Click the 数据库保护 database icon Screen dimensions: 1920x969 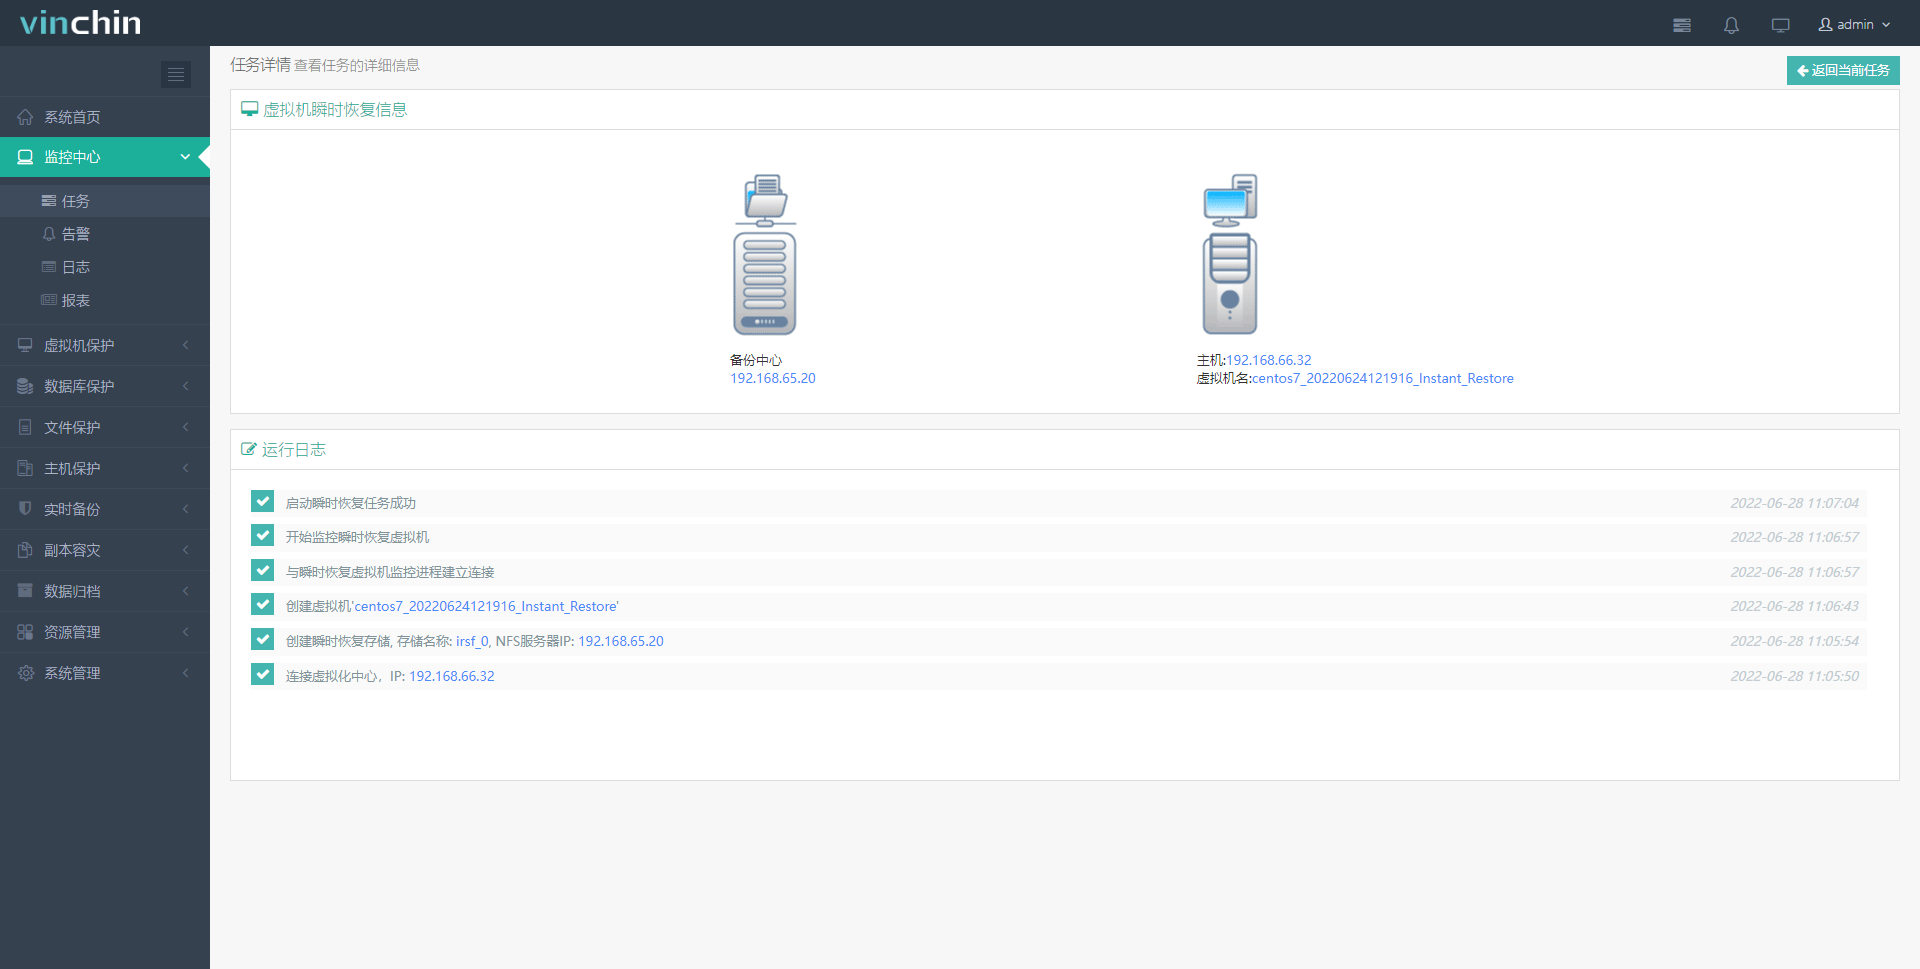point(25,386)
